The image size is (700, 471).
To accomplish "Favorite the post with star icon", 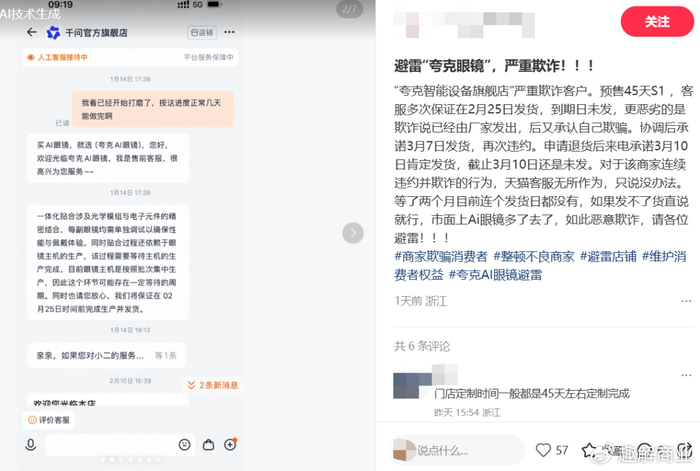I will click(x=589, y=450).
